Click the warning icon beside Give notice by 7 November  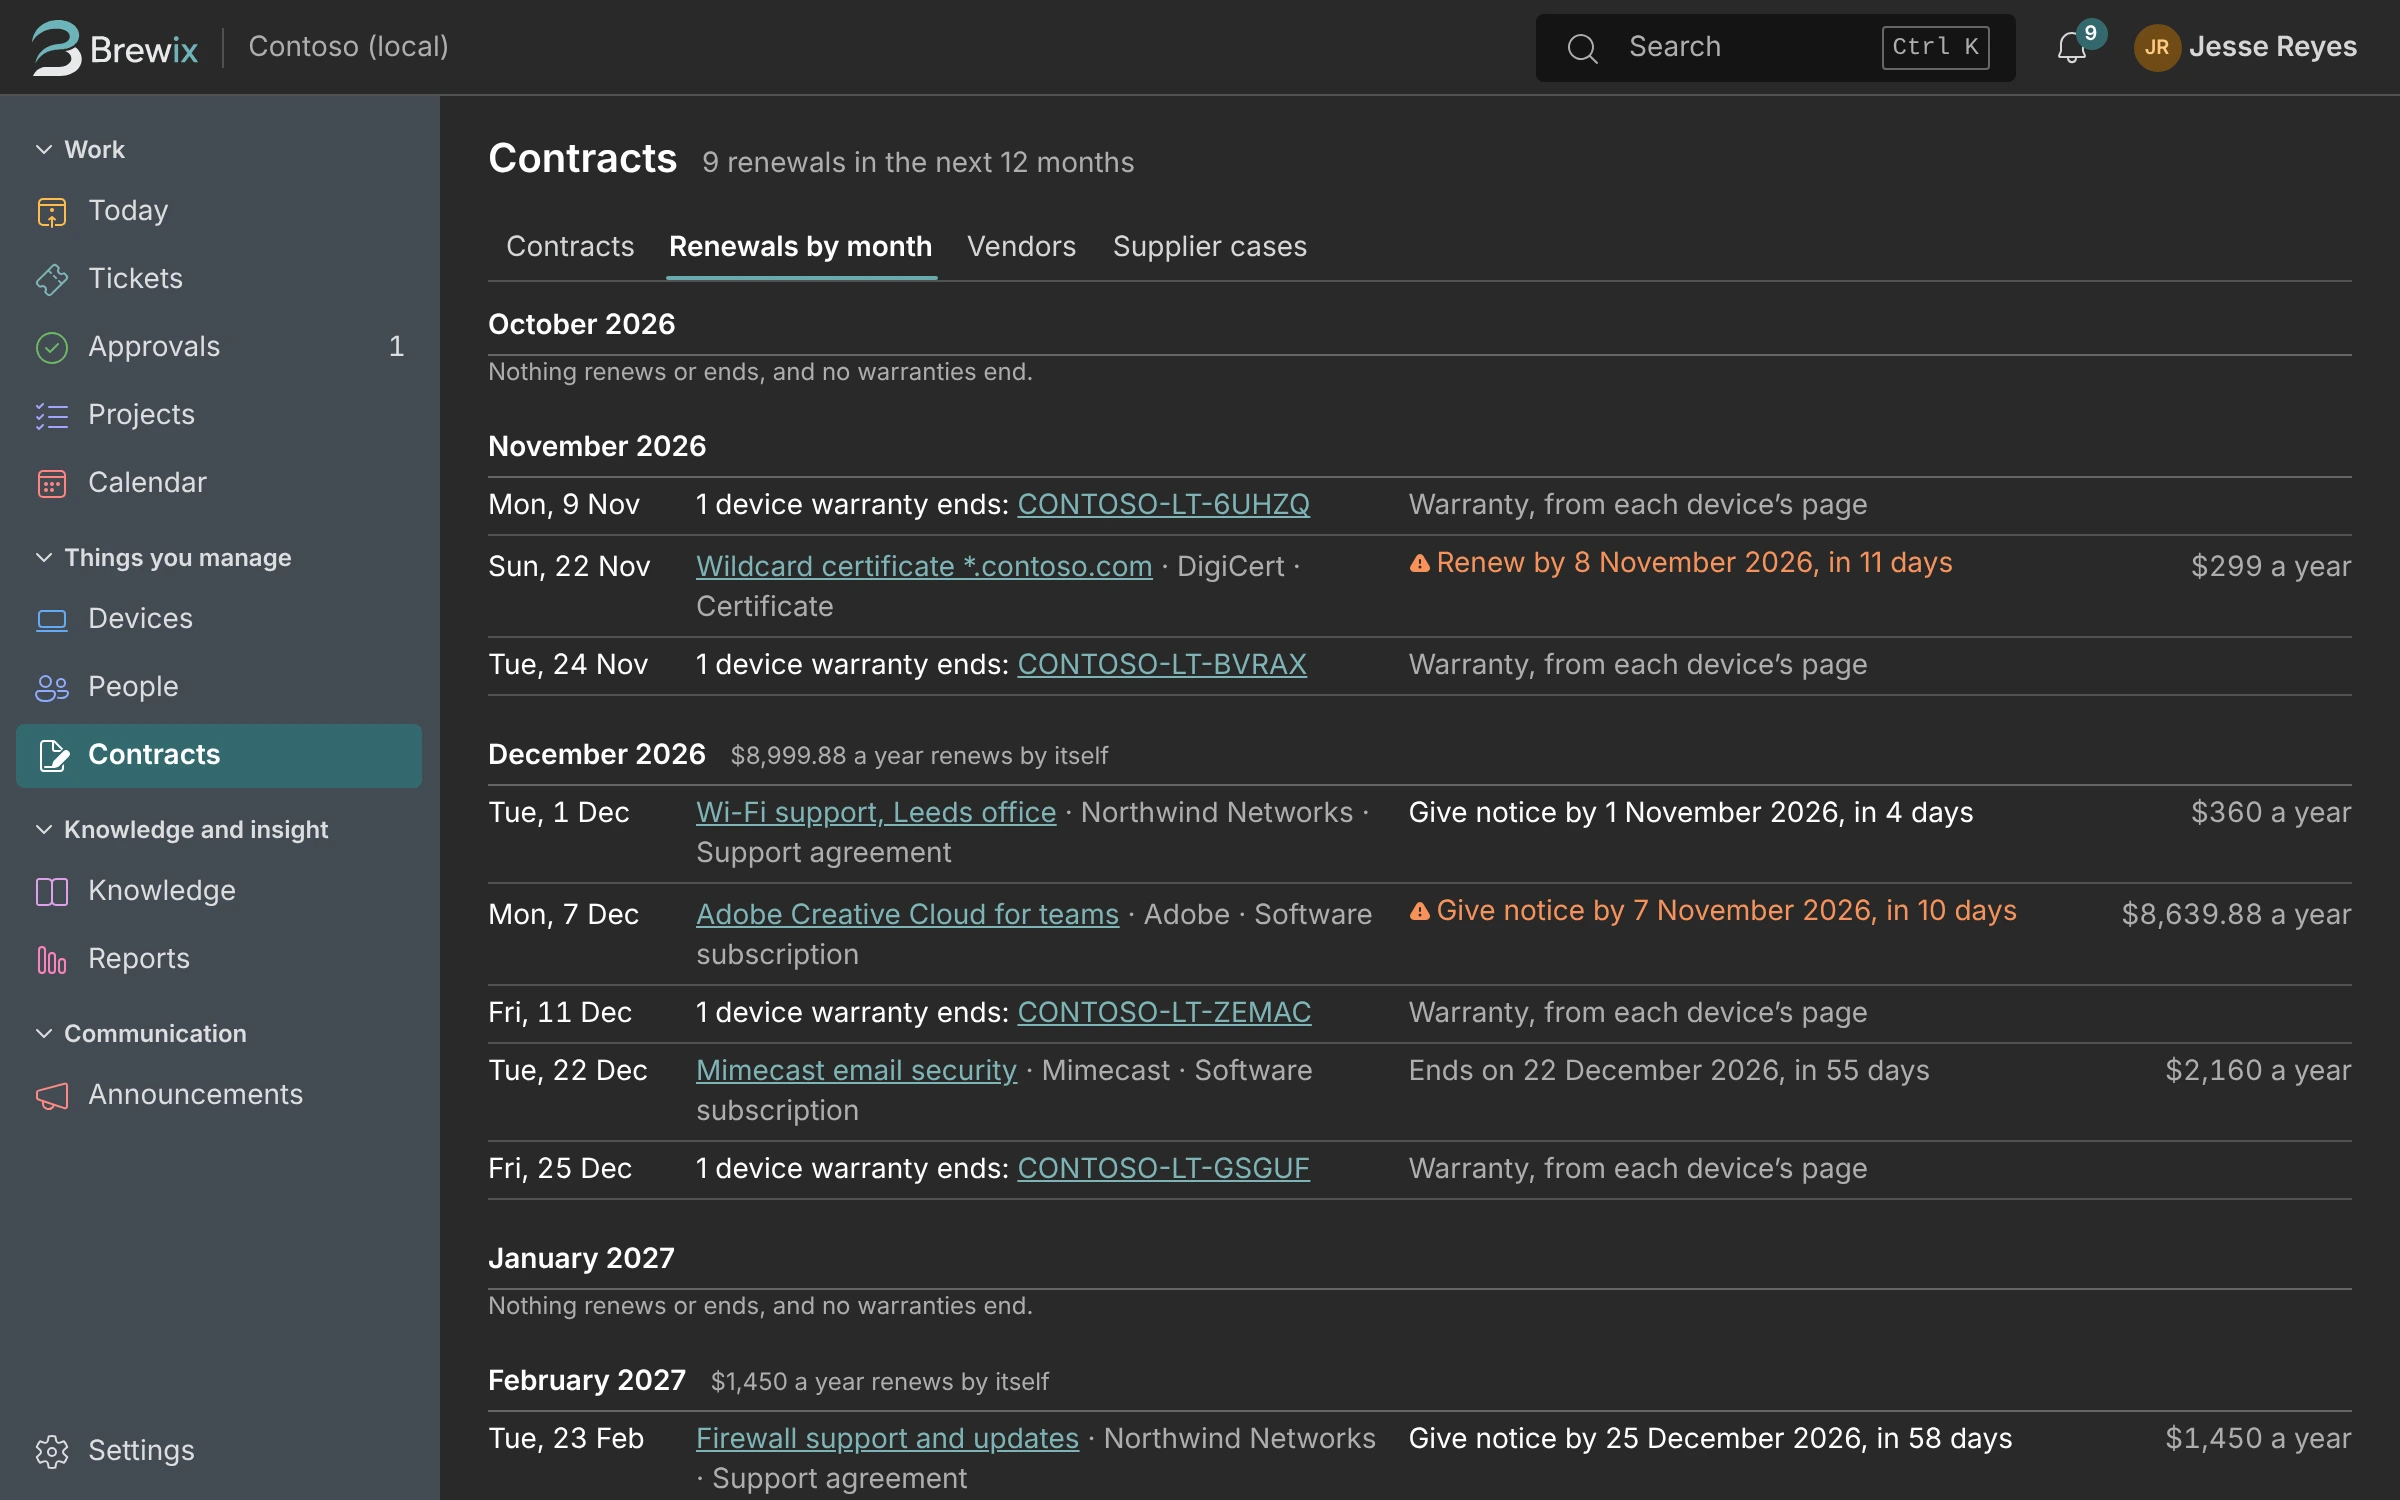(1419, 911)
